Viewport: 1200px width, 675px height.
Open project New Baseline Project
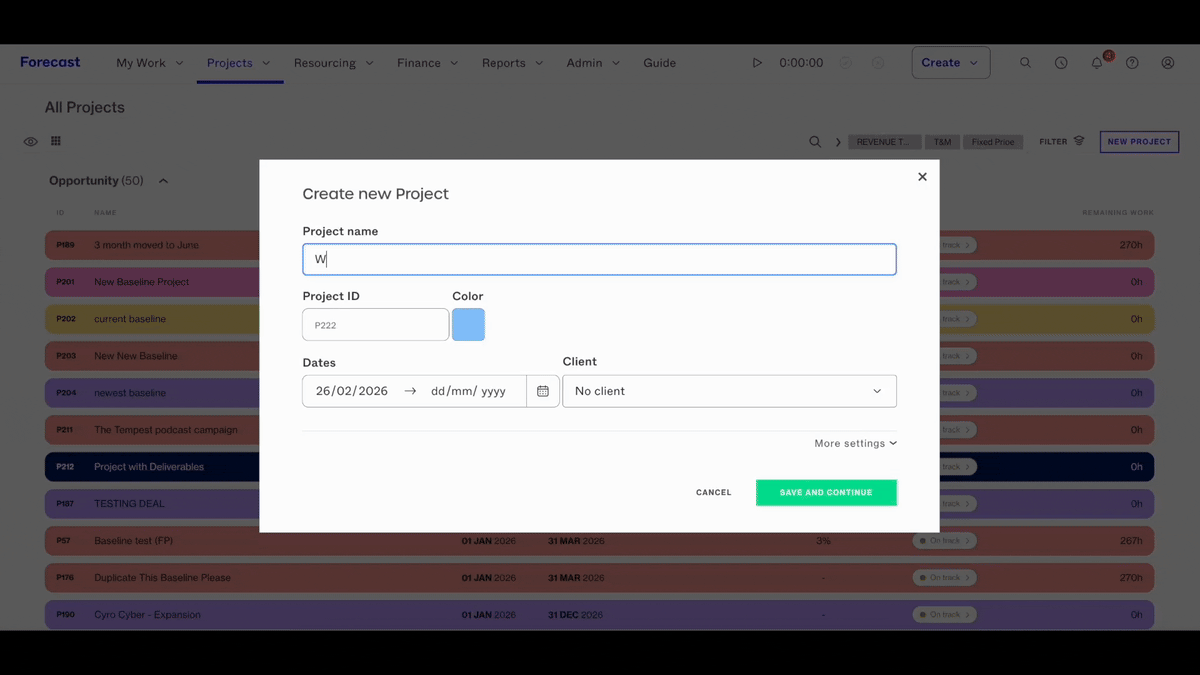[141, 282]
